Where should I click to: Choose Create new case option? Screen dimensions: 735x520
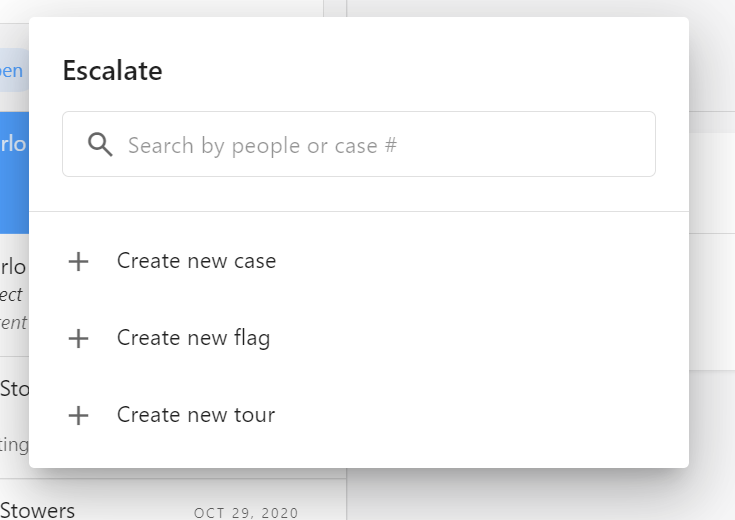click(359, 261)
